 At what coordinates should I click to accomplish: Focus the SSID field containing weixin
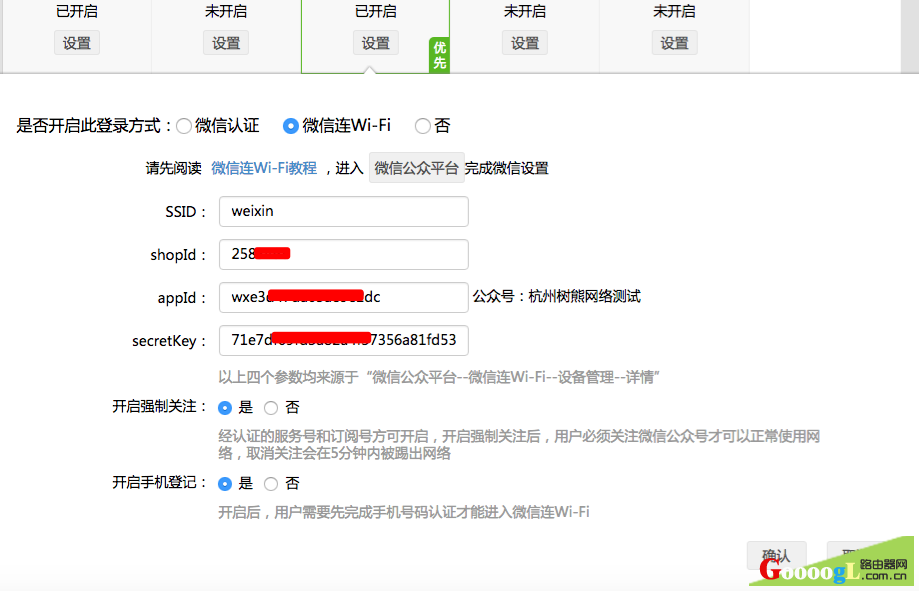coord(343,212)
